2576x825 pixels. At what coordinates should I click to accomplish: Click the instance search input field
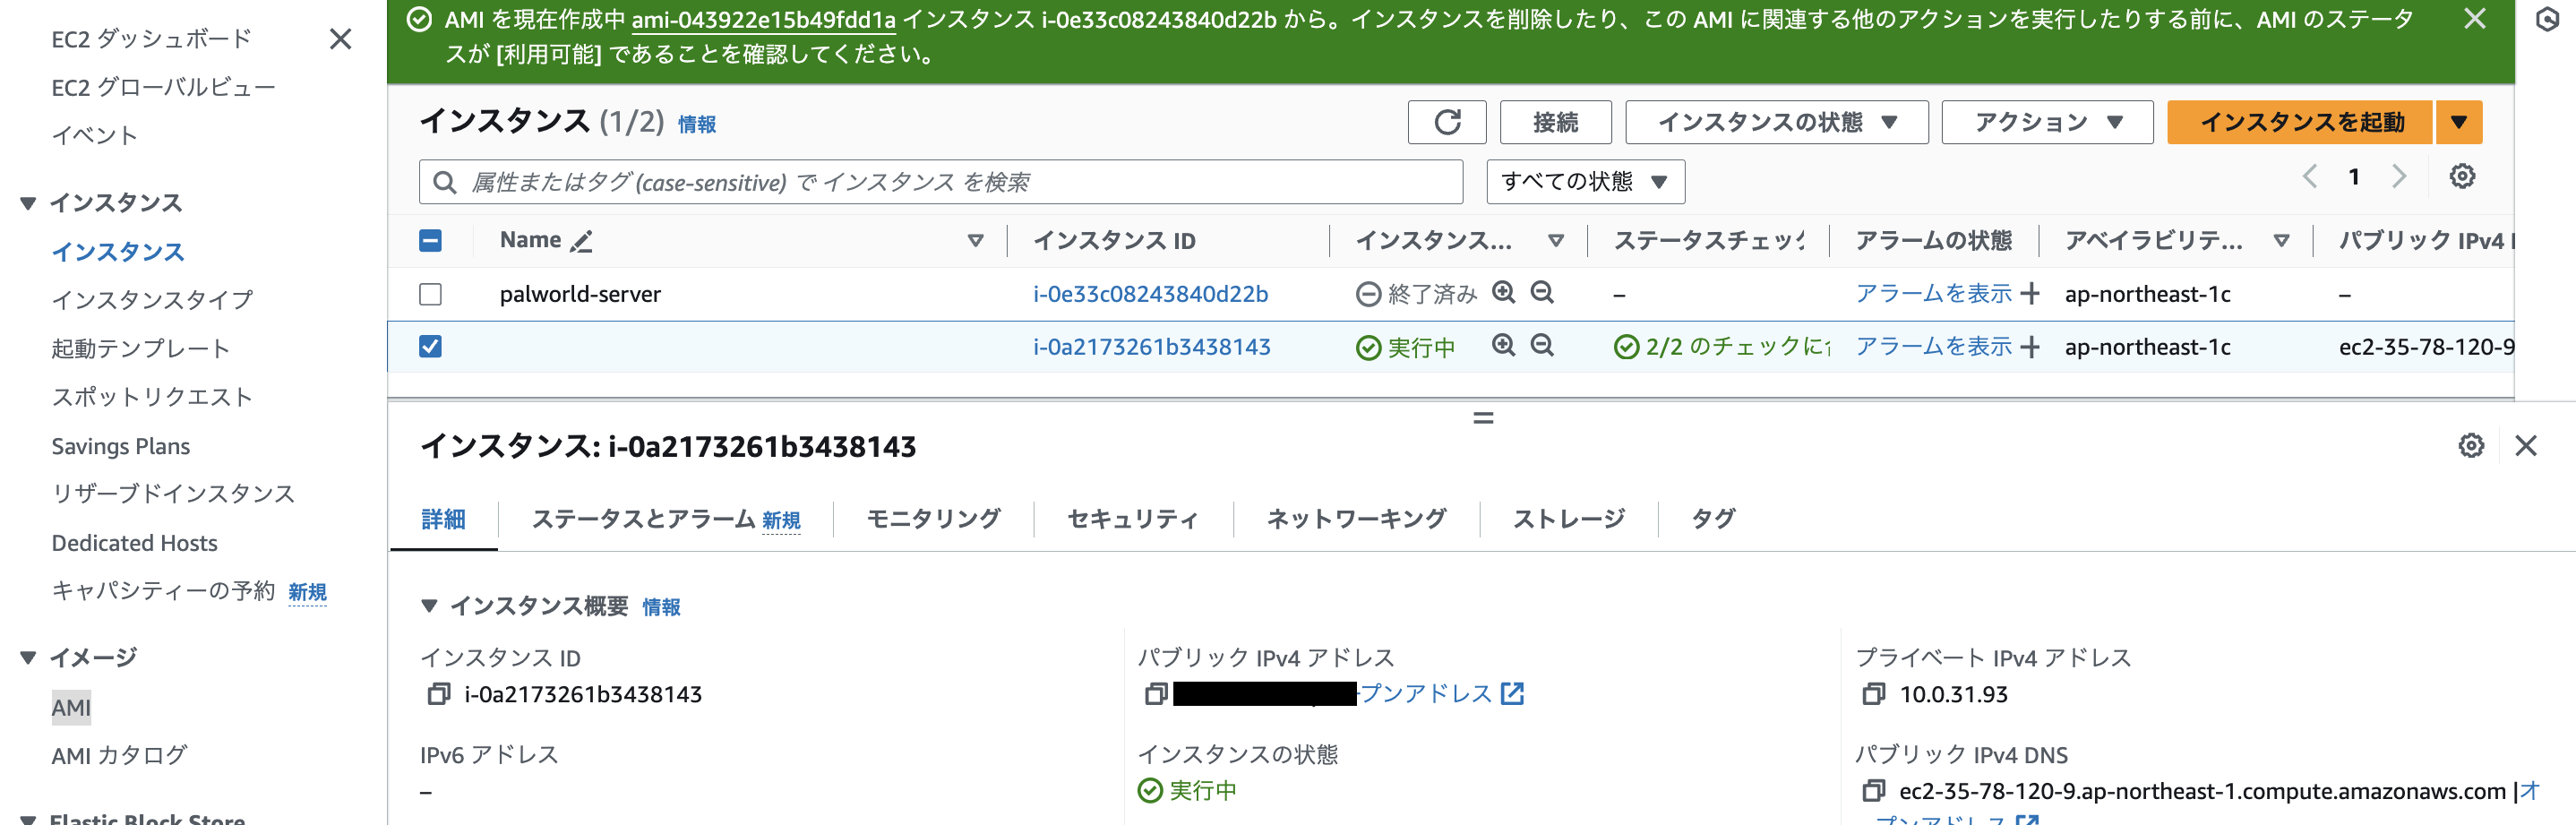pos(940,182)
